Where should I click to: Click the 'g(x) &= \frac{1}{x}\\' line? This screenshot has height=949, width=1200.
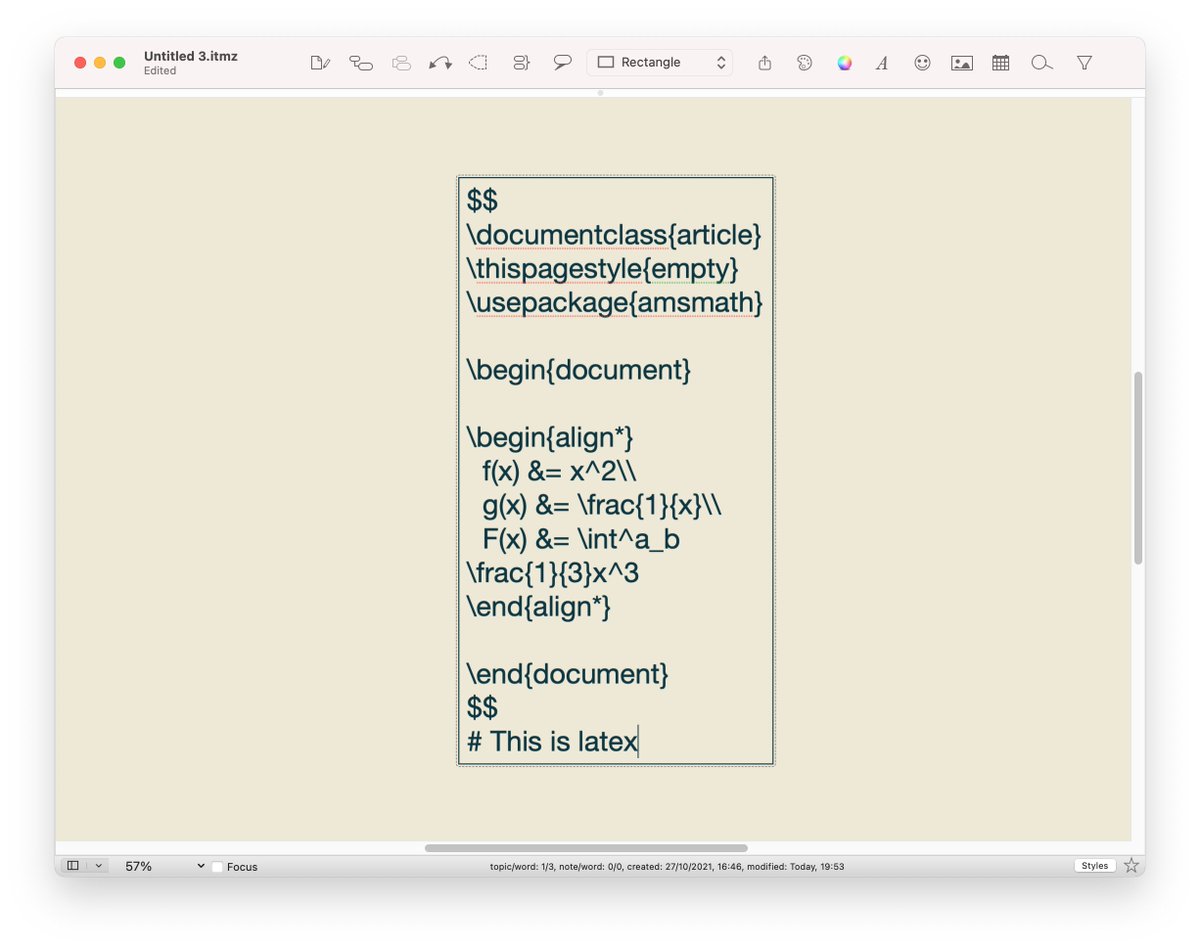(x=602, y=505)
